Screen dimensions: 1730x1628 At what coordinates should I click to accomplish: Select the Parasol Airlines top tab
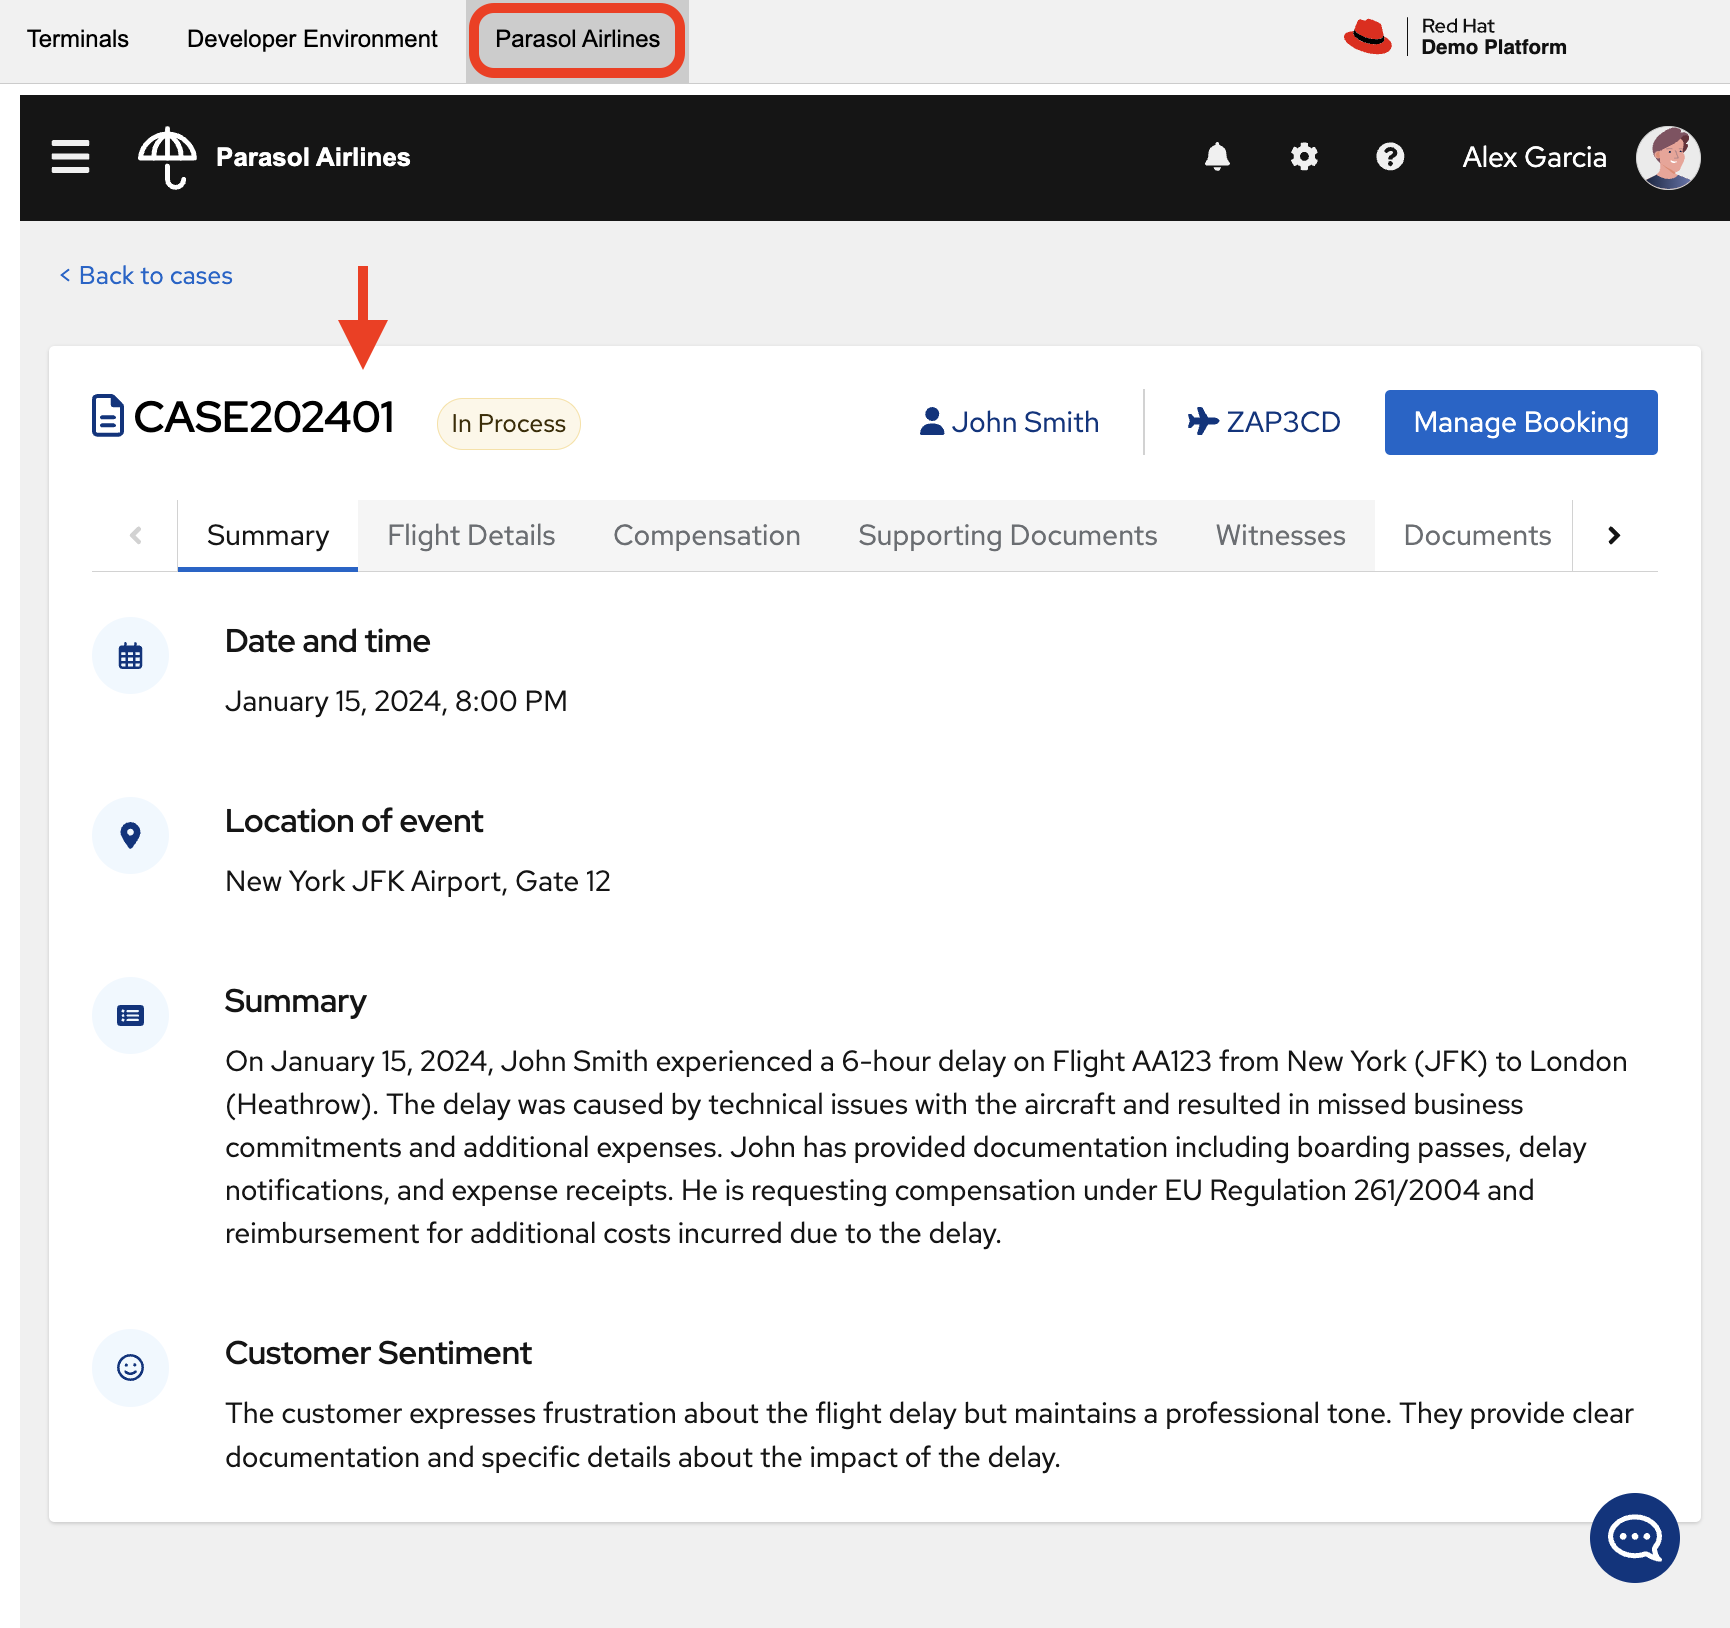pyautogui.click(x=577, y=39)
